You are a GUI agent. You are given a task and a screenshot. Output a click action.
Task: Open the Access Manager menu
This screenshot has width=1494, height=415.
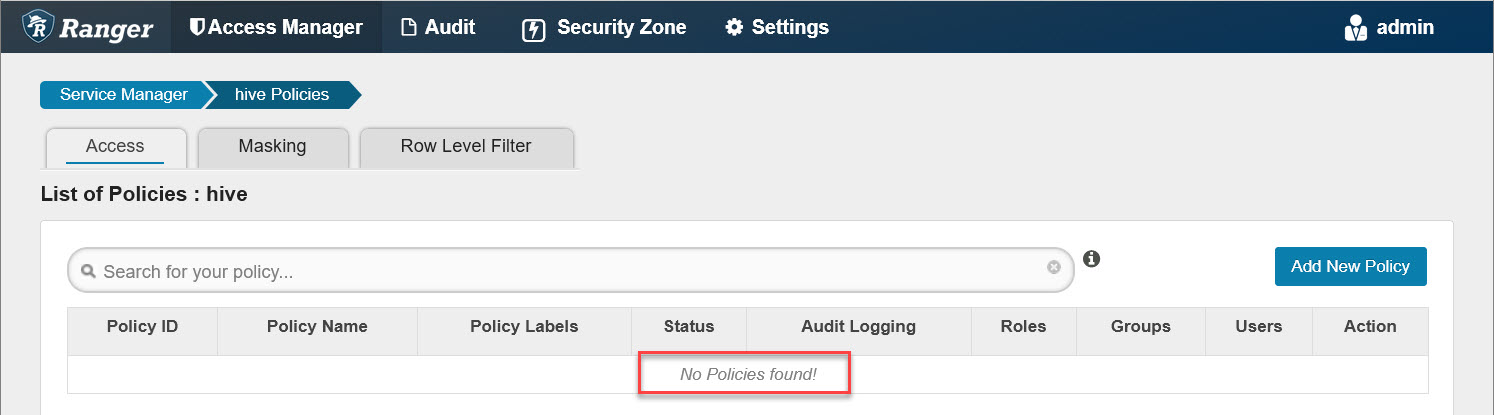(x=276, y=27)
